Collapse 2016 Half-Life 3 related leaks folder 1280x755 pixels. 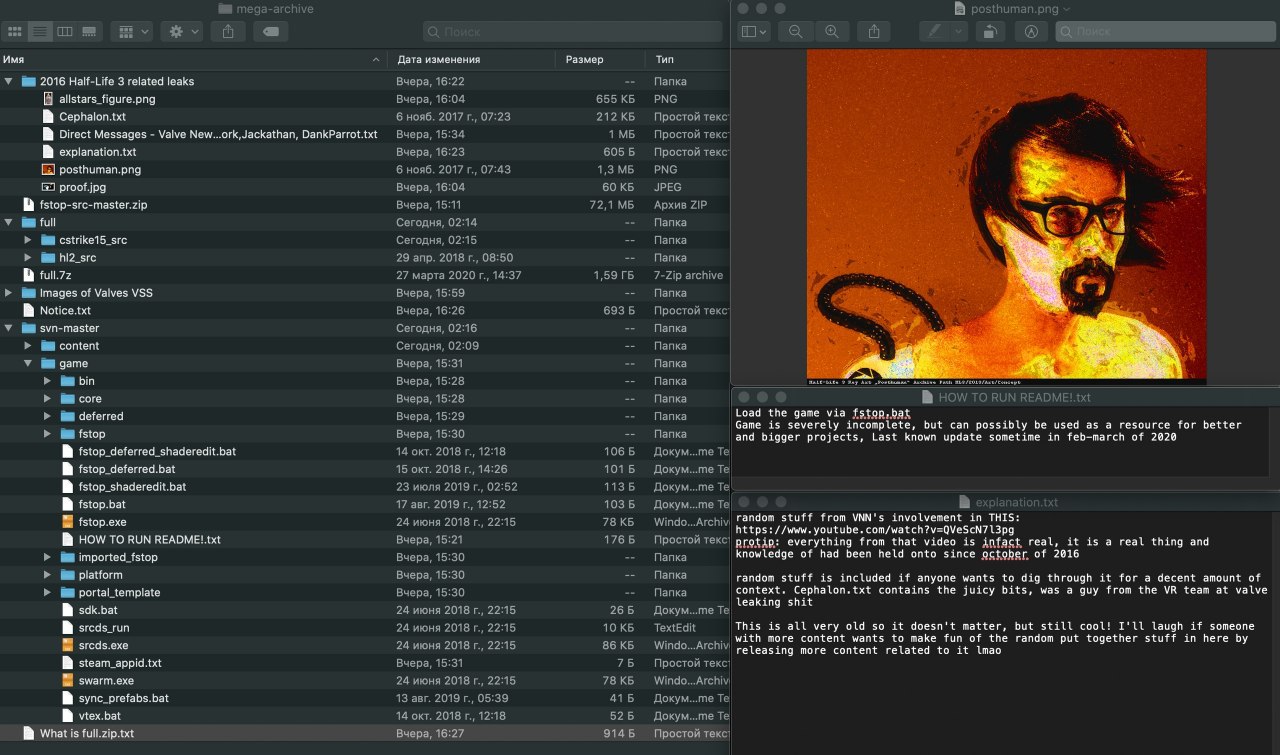click(x=9, y=81)
